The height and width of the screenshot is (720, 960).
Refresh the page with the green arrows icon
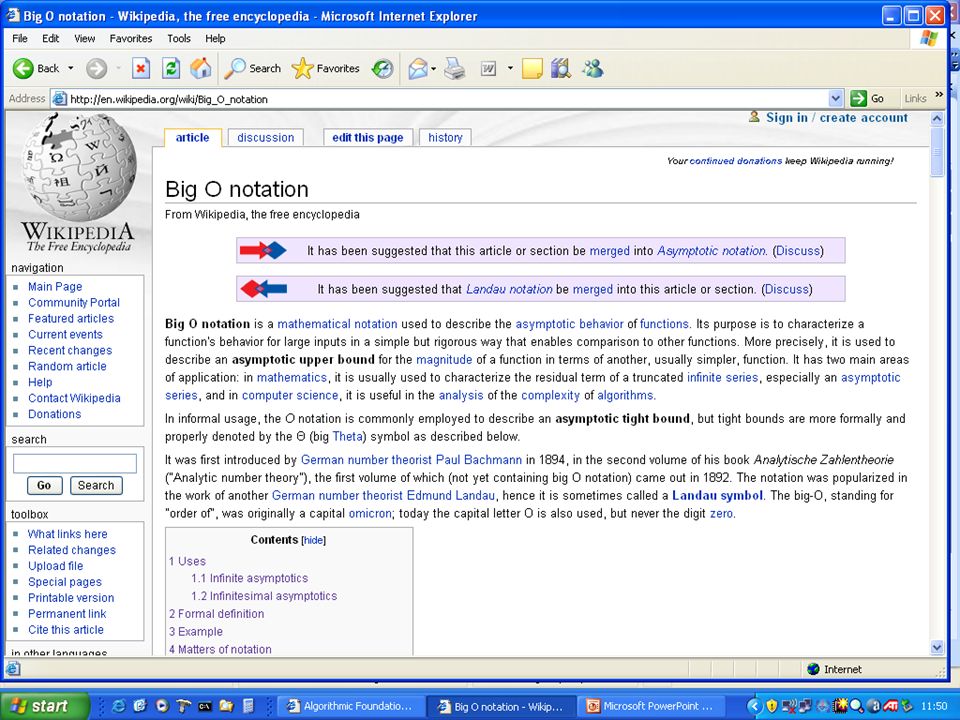click(171, 69)
